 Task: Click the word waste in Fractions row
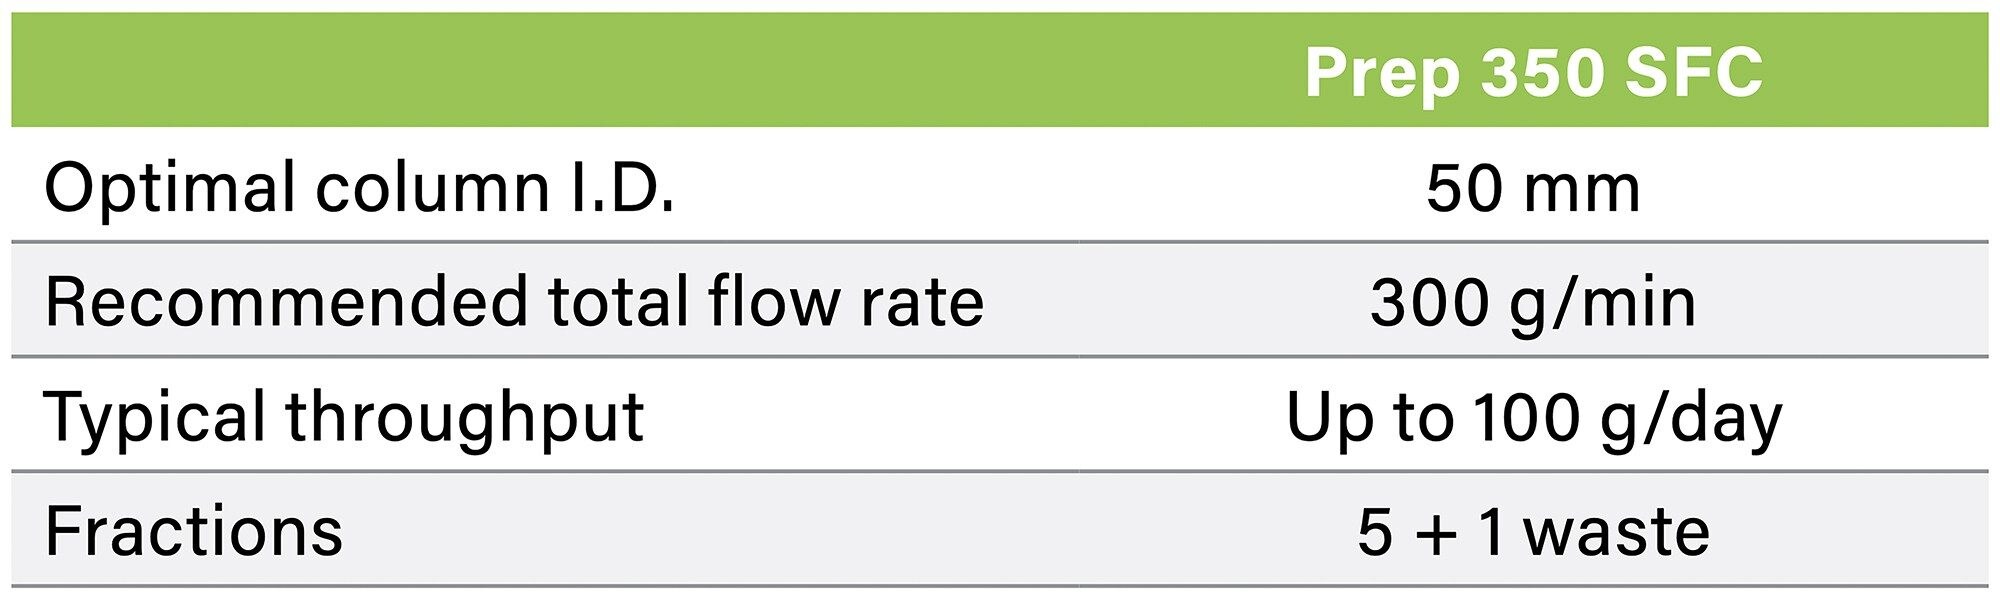click(x=1617, y=534)
